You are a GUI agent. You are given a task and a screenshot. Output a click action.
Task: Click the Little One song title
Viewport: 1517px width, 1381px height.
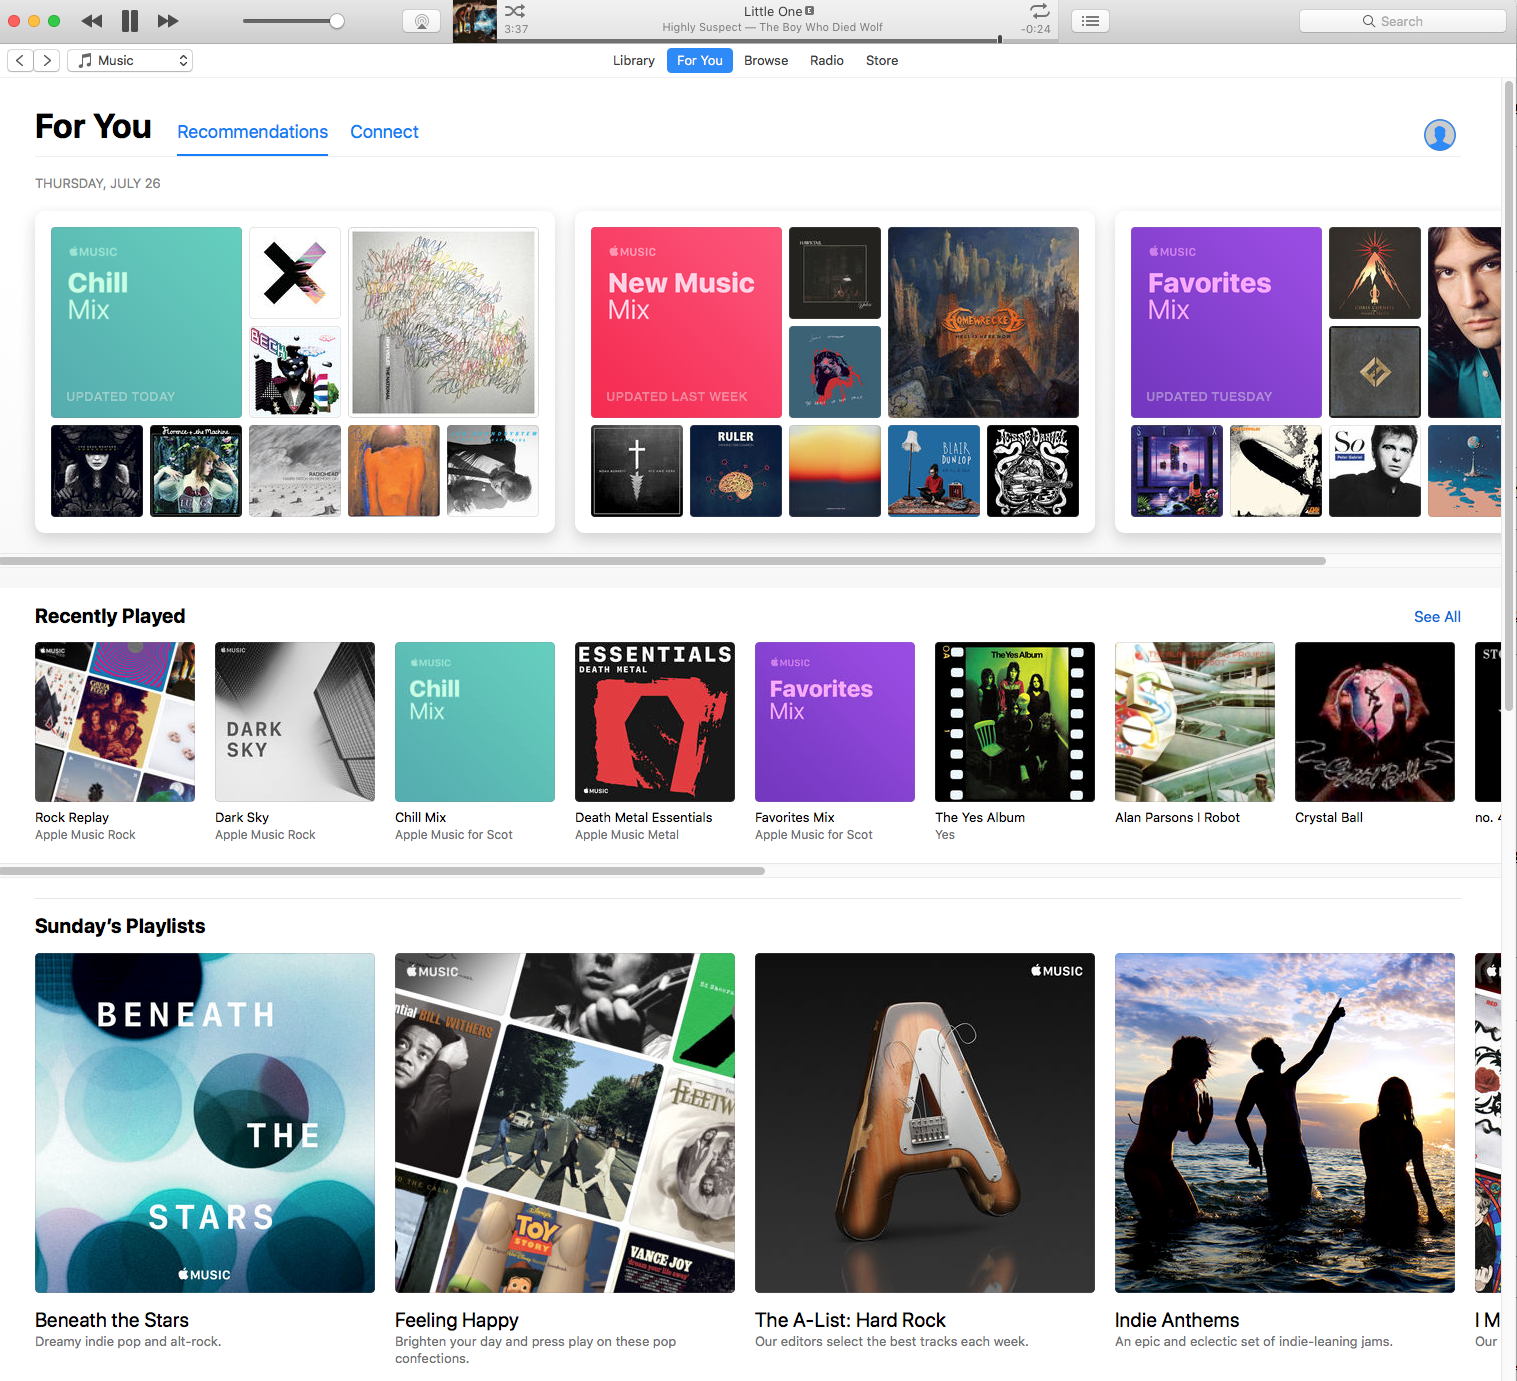click(x=773, y=12)
